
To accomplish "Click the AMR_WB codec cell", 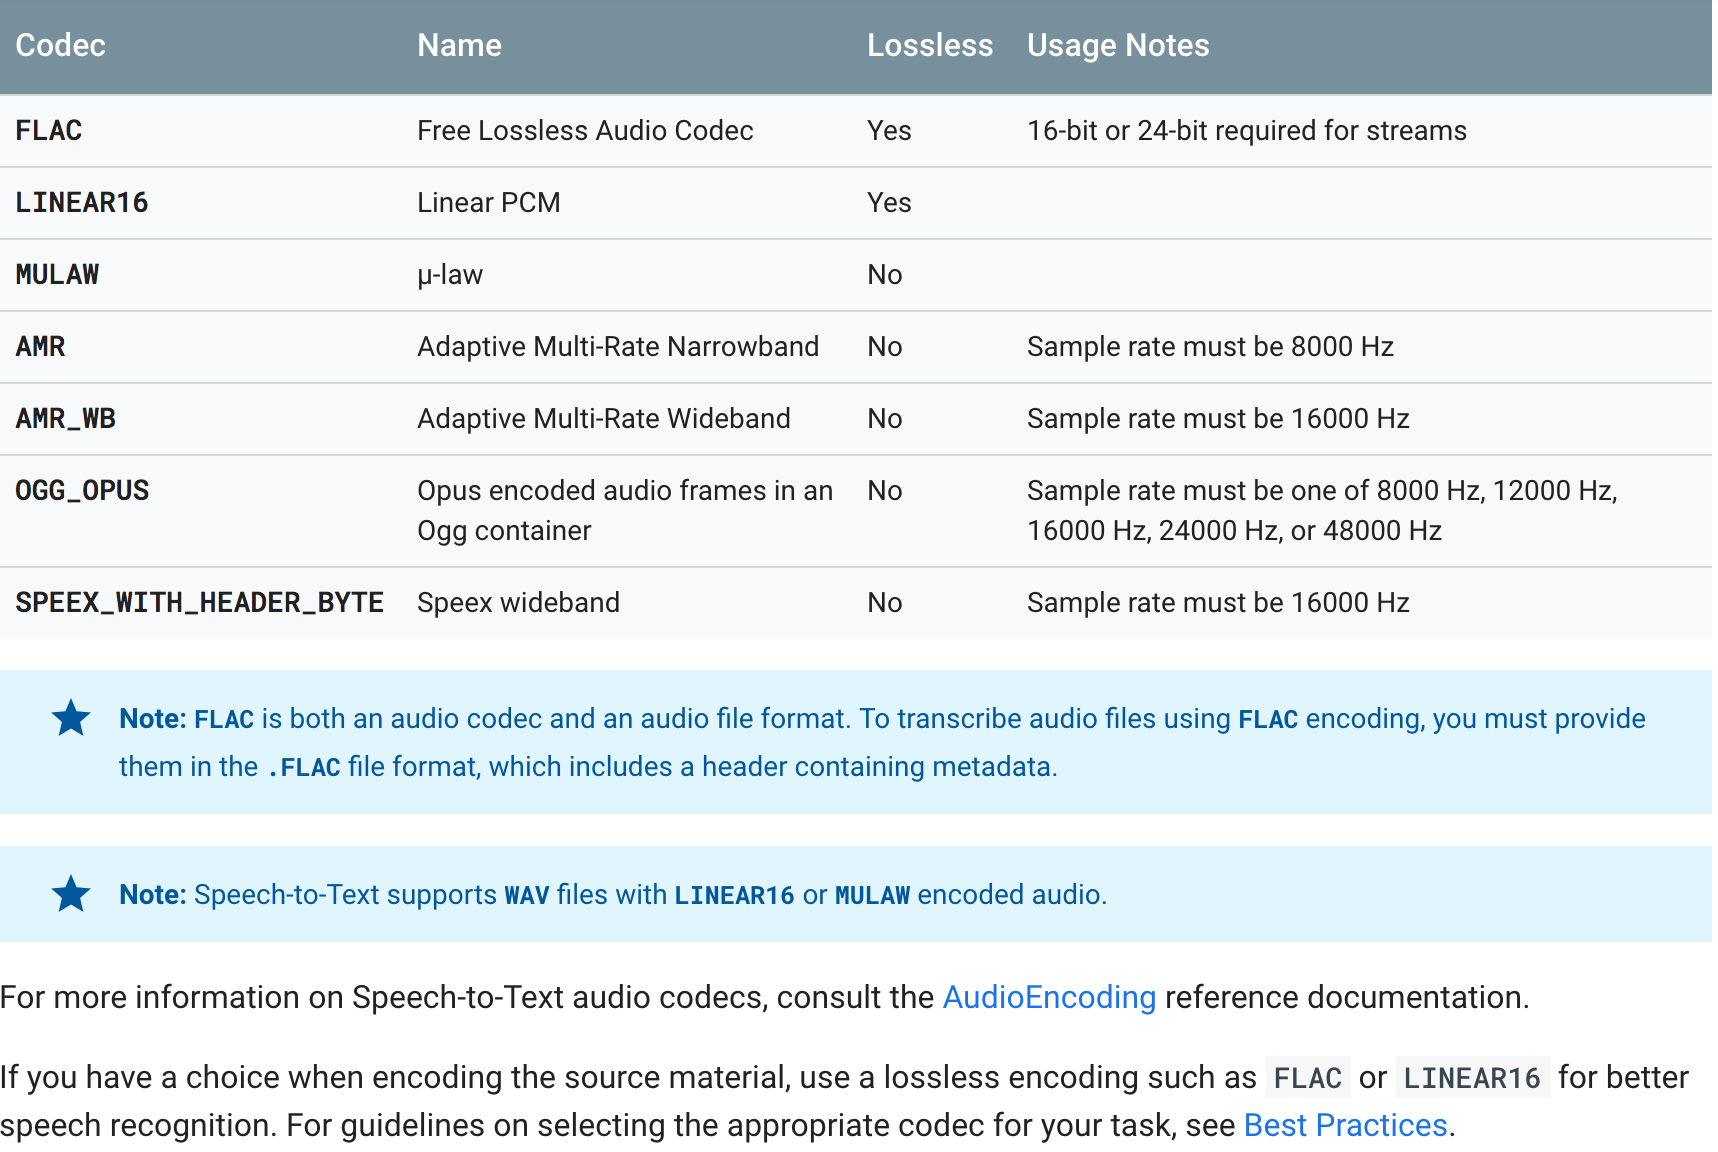I will 66,419.
